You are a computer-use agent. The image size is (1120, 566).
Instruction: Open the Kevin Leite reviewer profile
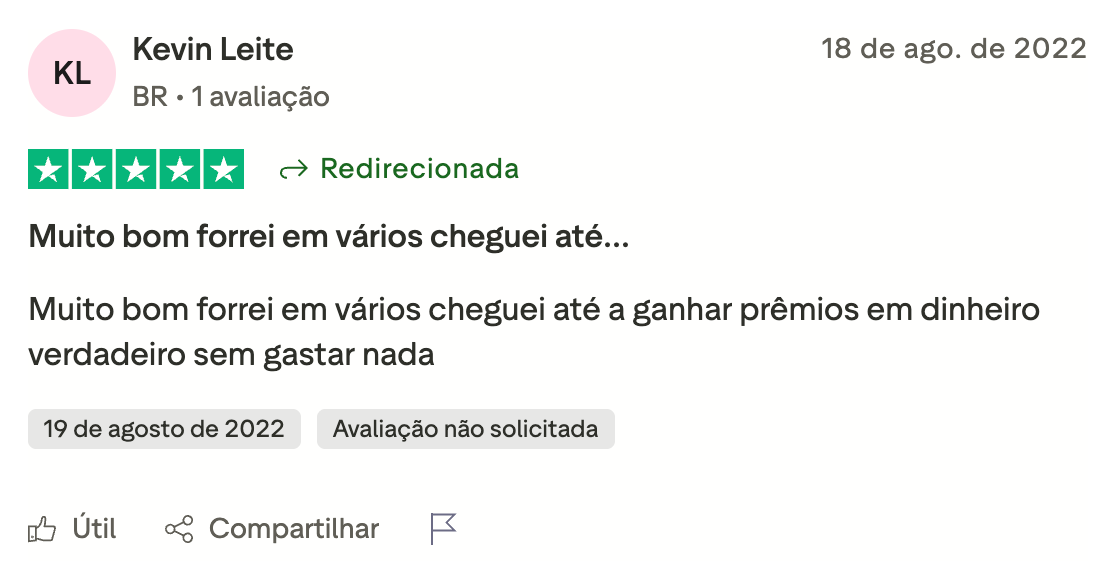pos(213,49)
